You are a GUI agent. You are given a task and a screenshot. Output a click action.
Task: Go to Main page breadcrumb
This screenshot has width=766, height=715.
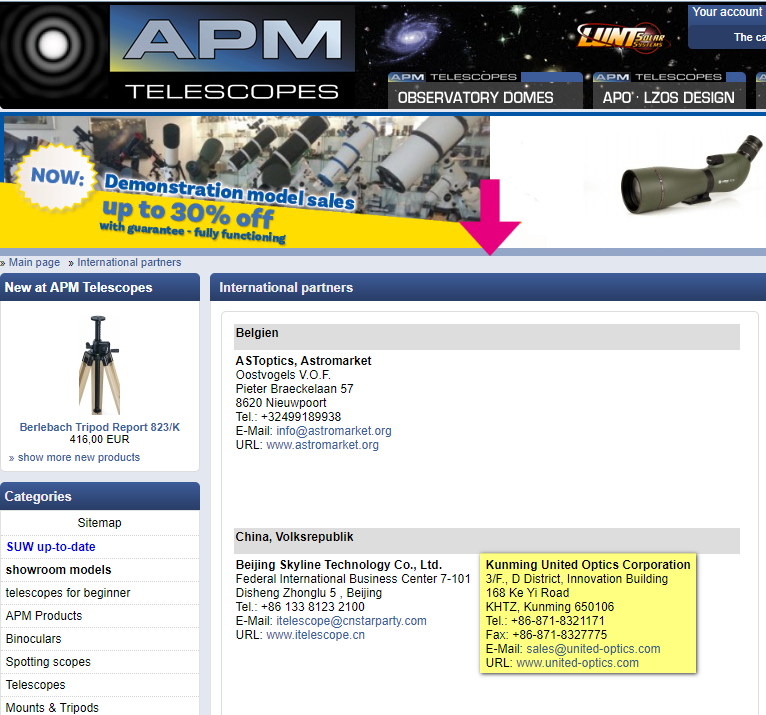click(x=34, y=262)
